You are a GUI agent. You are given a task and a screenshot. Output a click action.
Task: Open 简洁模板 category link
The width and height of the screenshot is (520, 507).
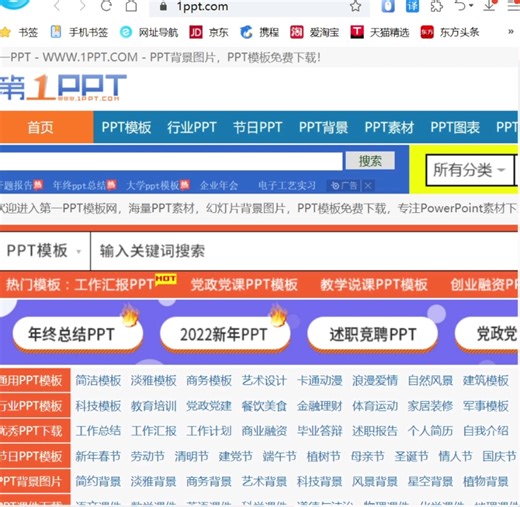[98, 380]
